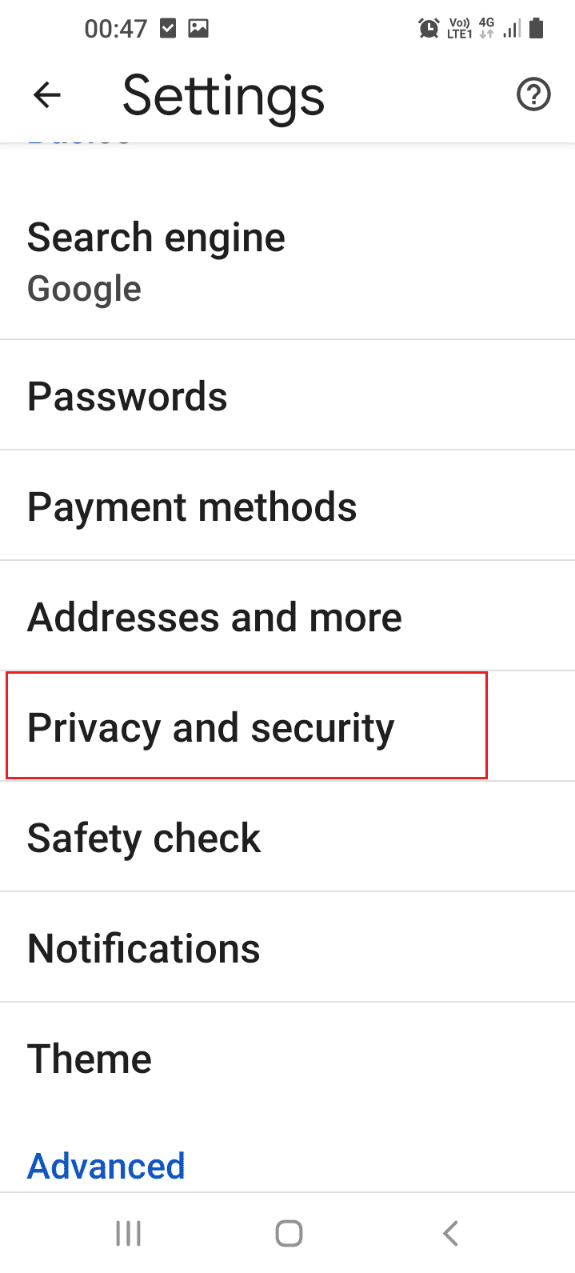Select Payment methods

[x=287, y=506]
